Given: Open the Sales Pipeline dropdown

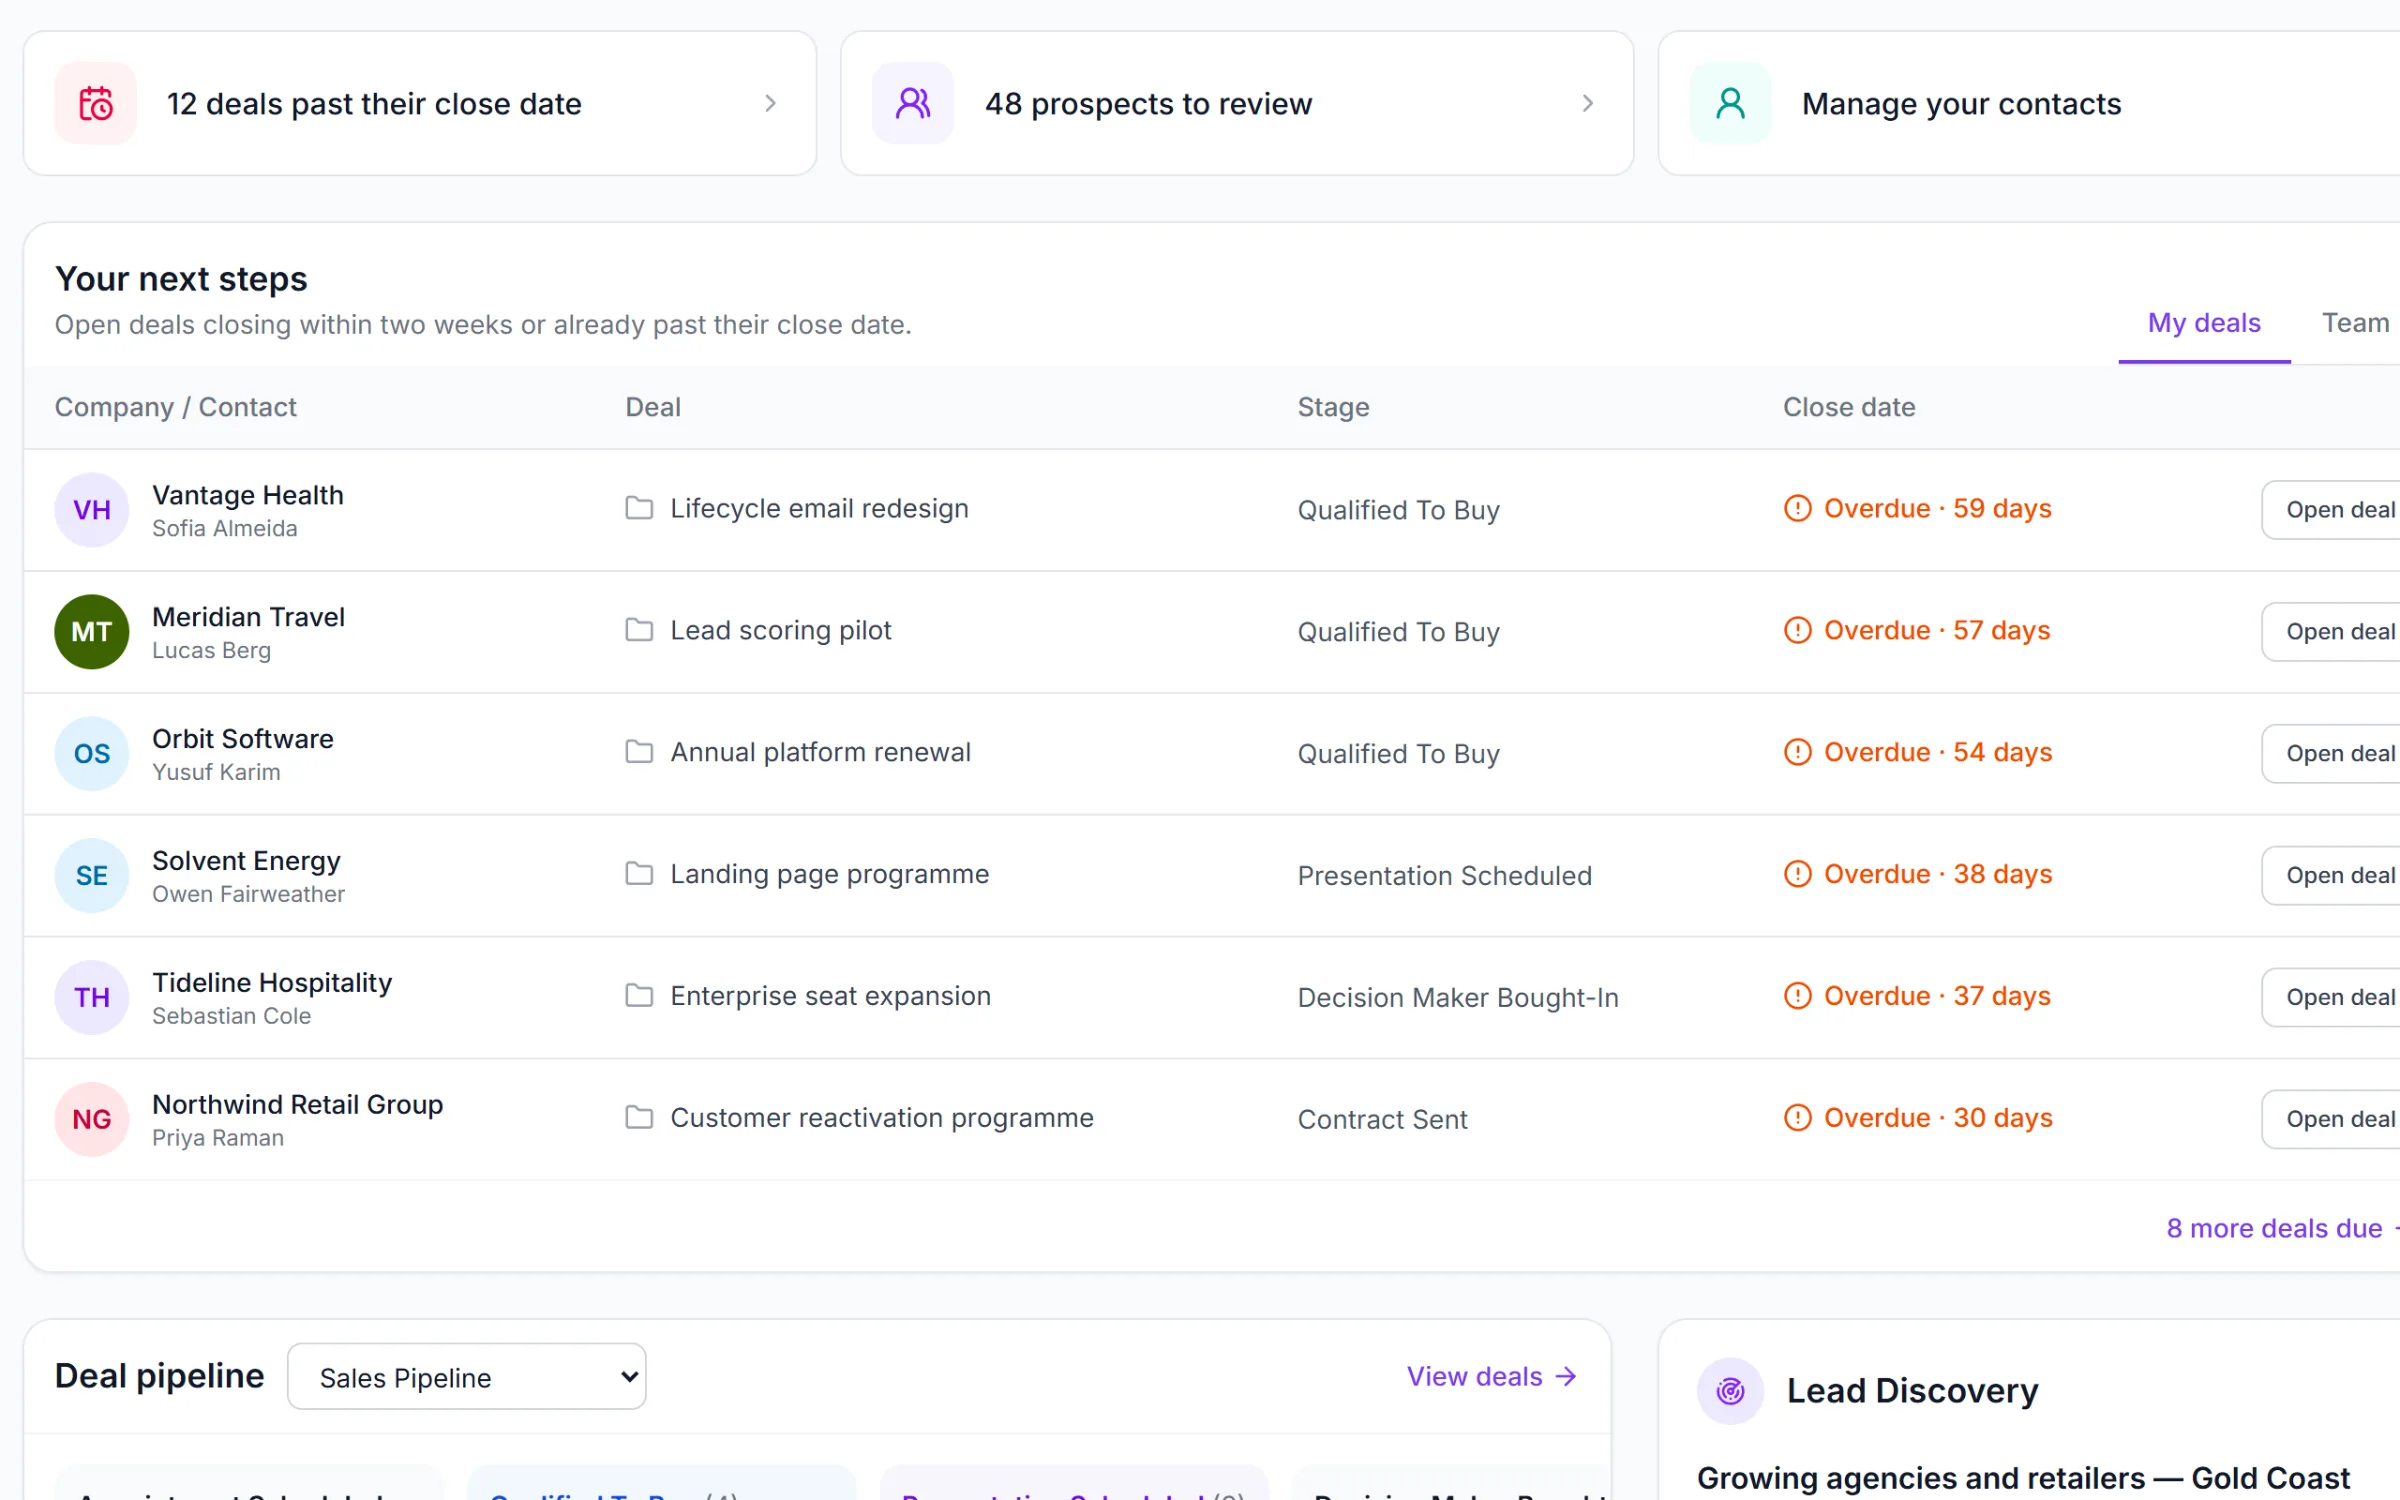Looking at the screenshot, I should tap(467, 1377).
